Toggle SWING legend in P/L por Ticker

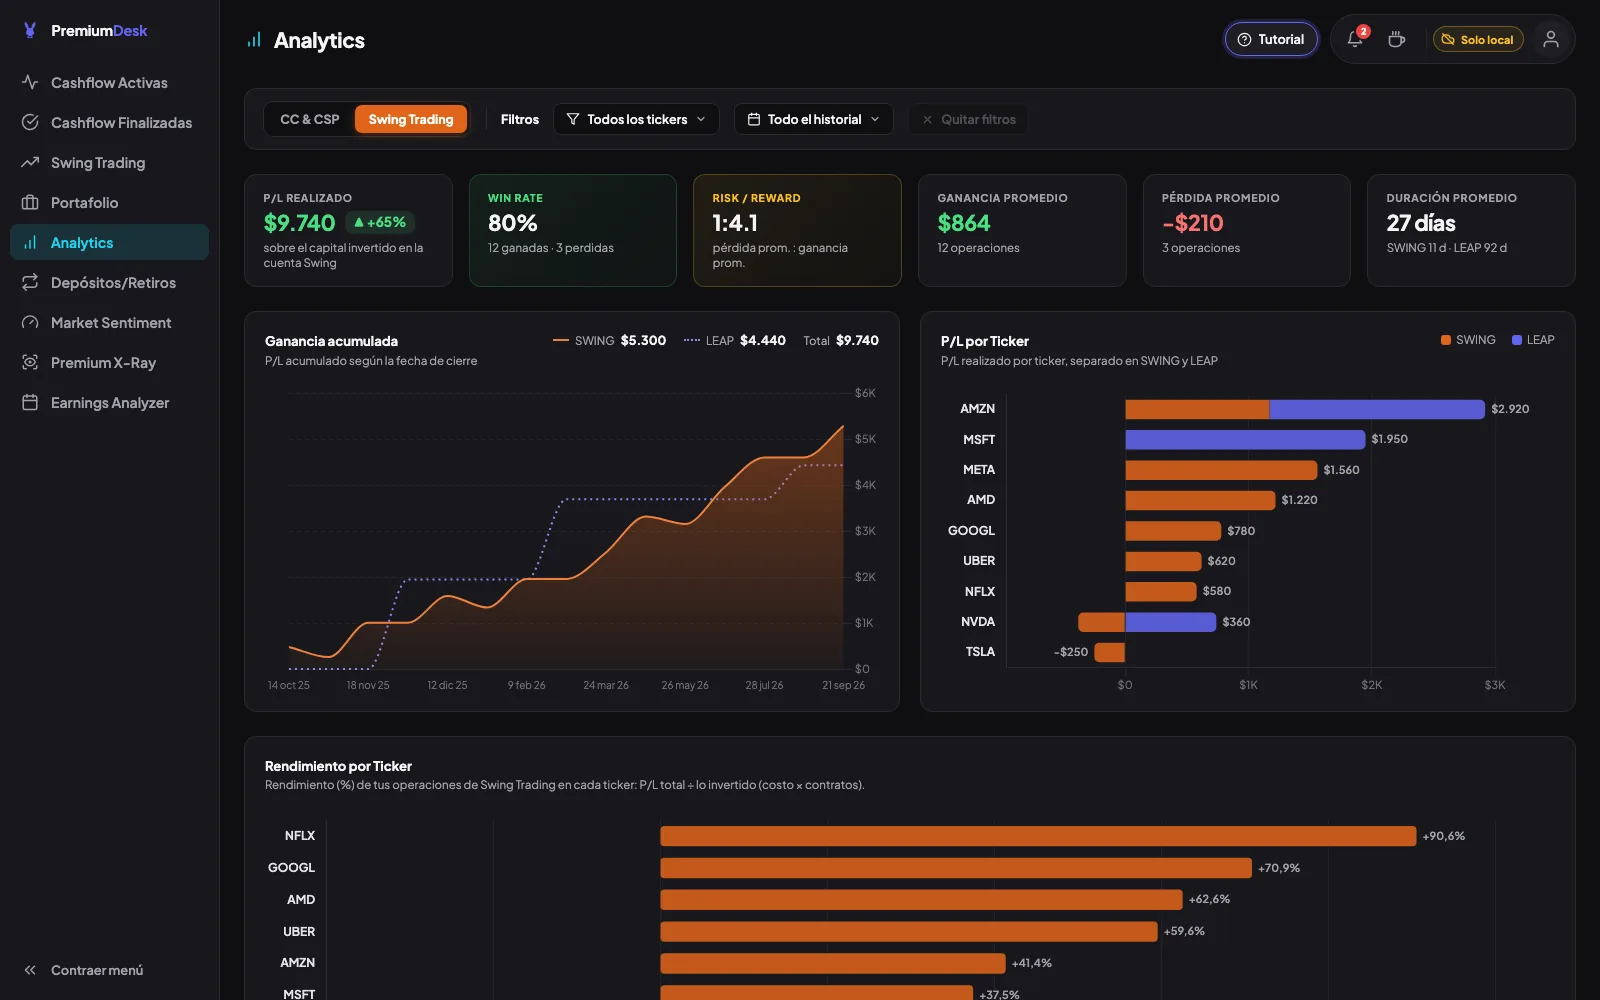pos(1468,340)
